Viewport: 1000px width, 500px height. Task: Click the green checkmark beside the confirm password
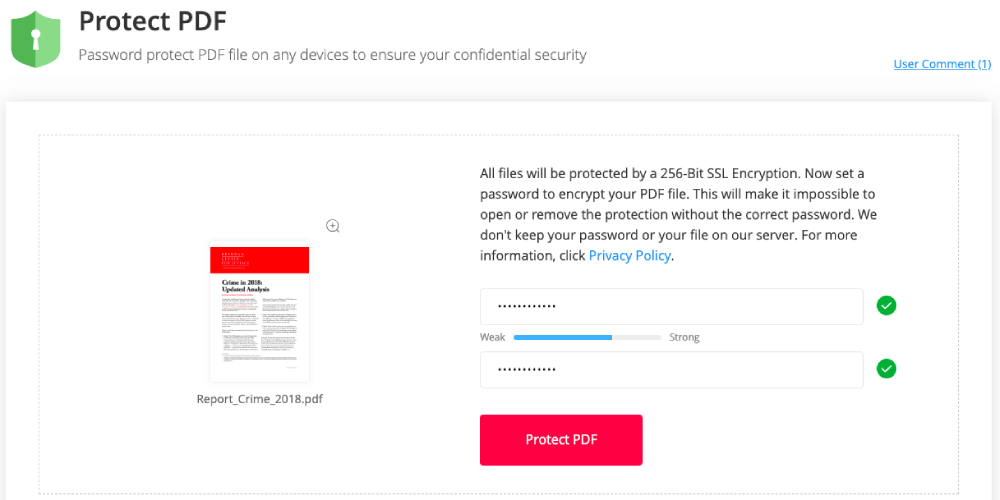click(x=886, y=369)
